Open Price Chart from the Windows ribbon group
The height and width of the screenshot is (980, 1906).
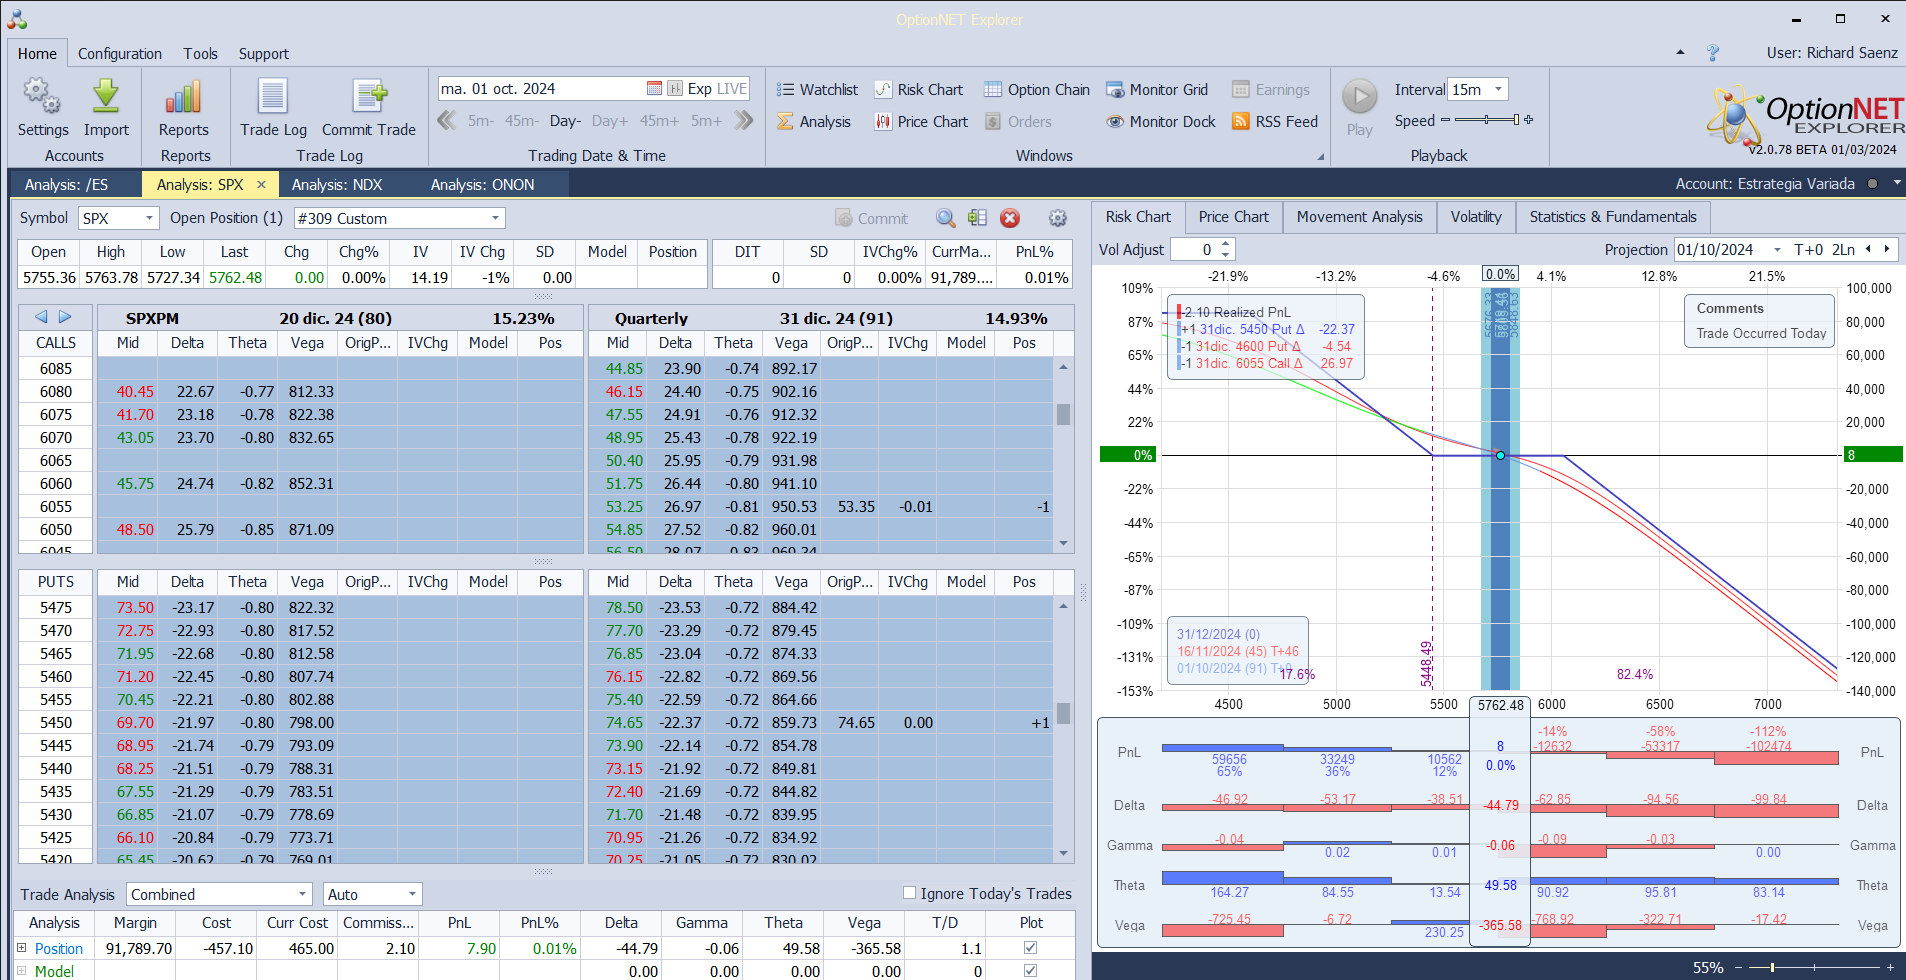coord(921,121)
